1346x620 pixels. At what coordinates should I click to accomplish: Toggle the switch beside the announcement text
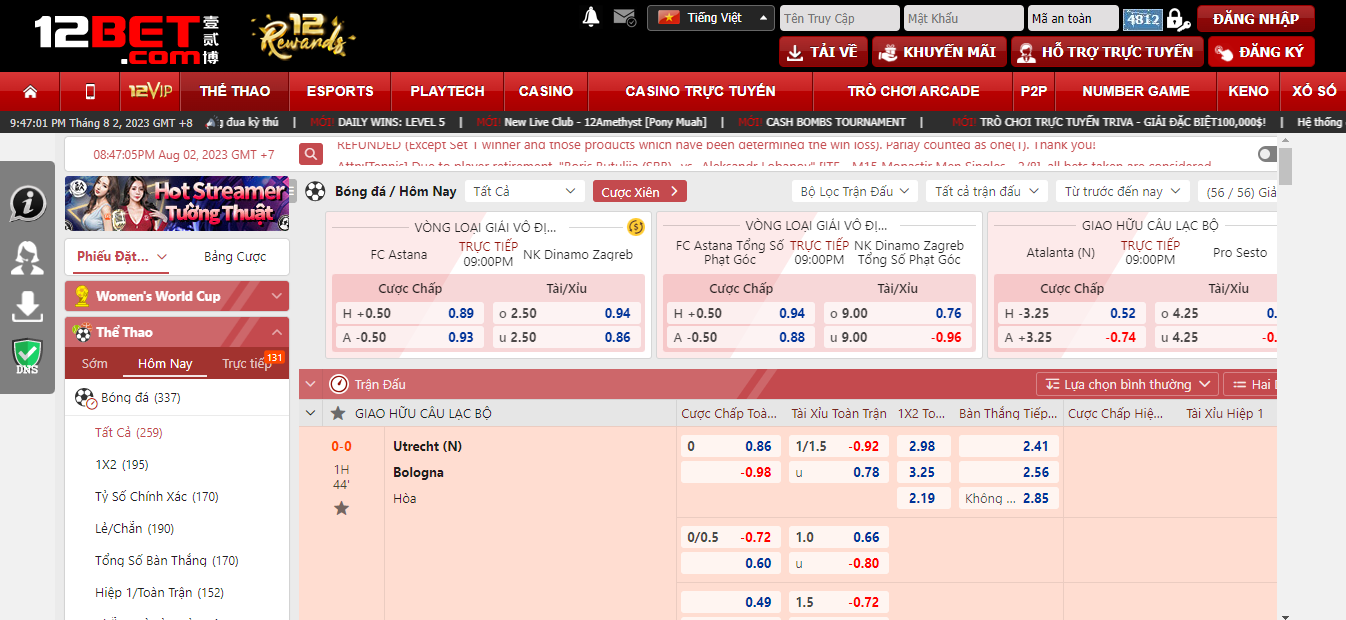pos(1267,154)
